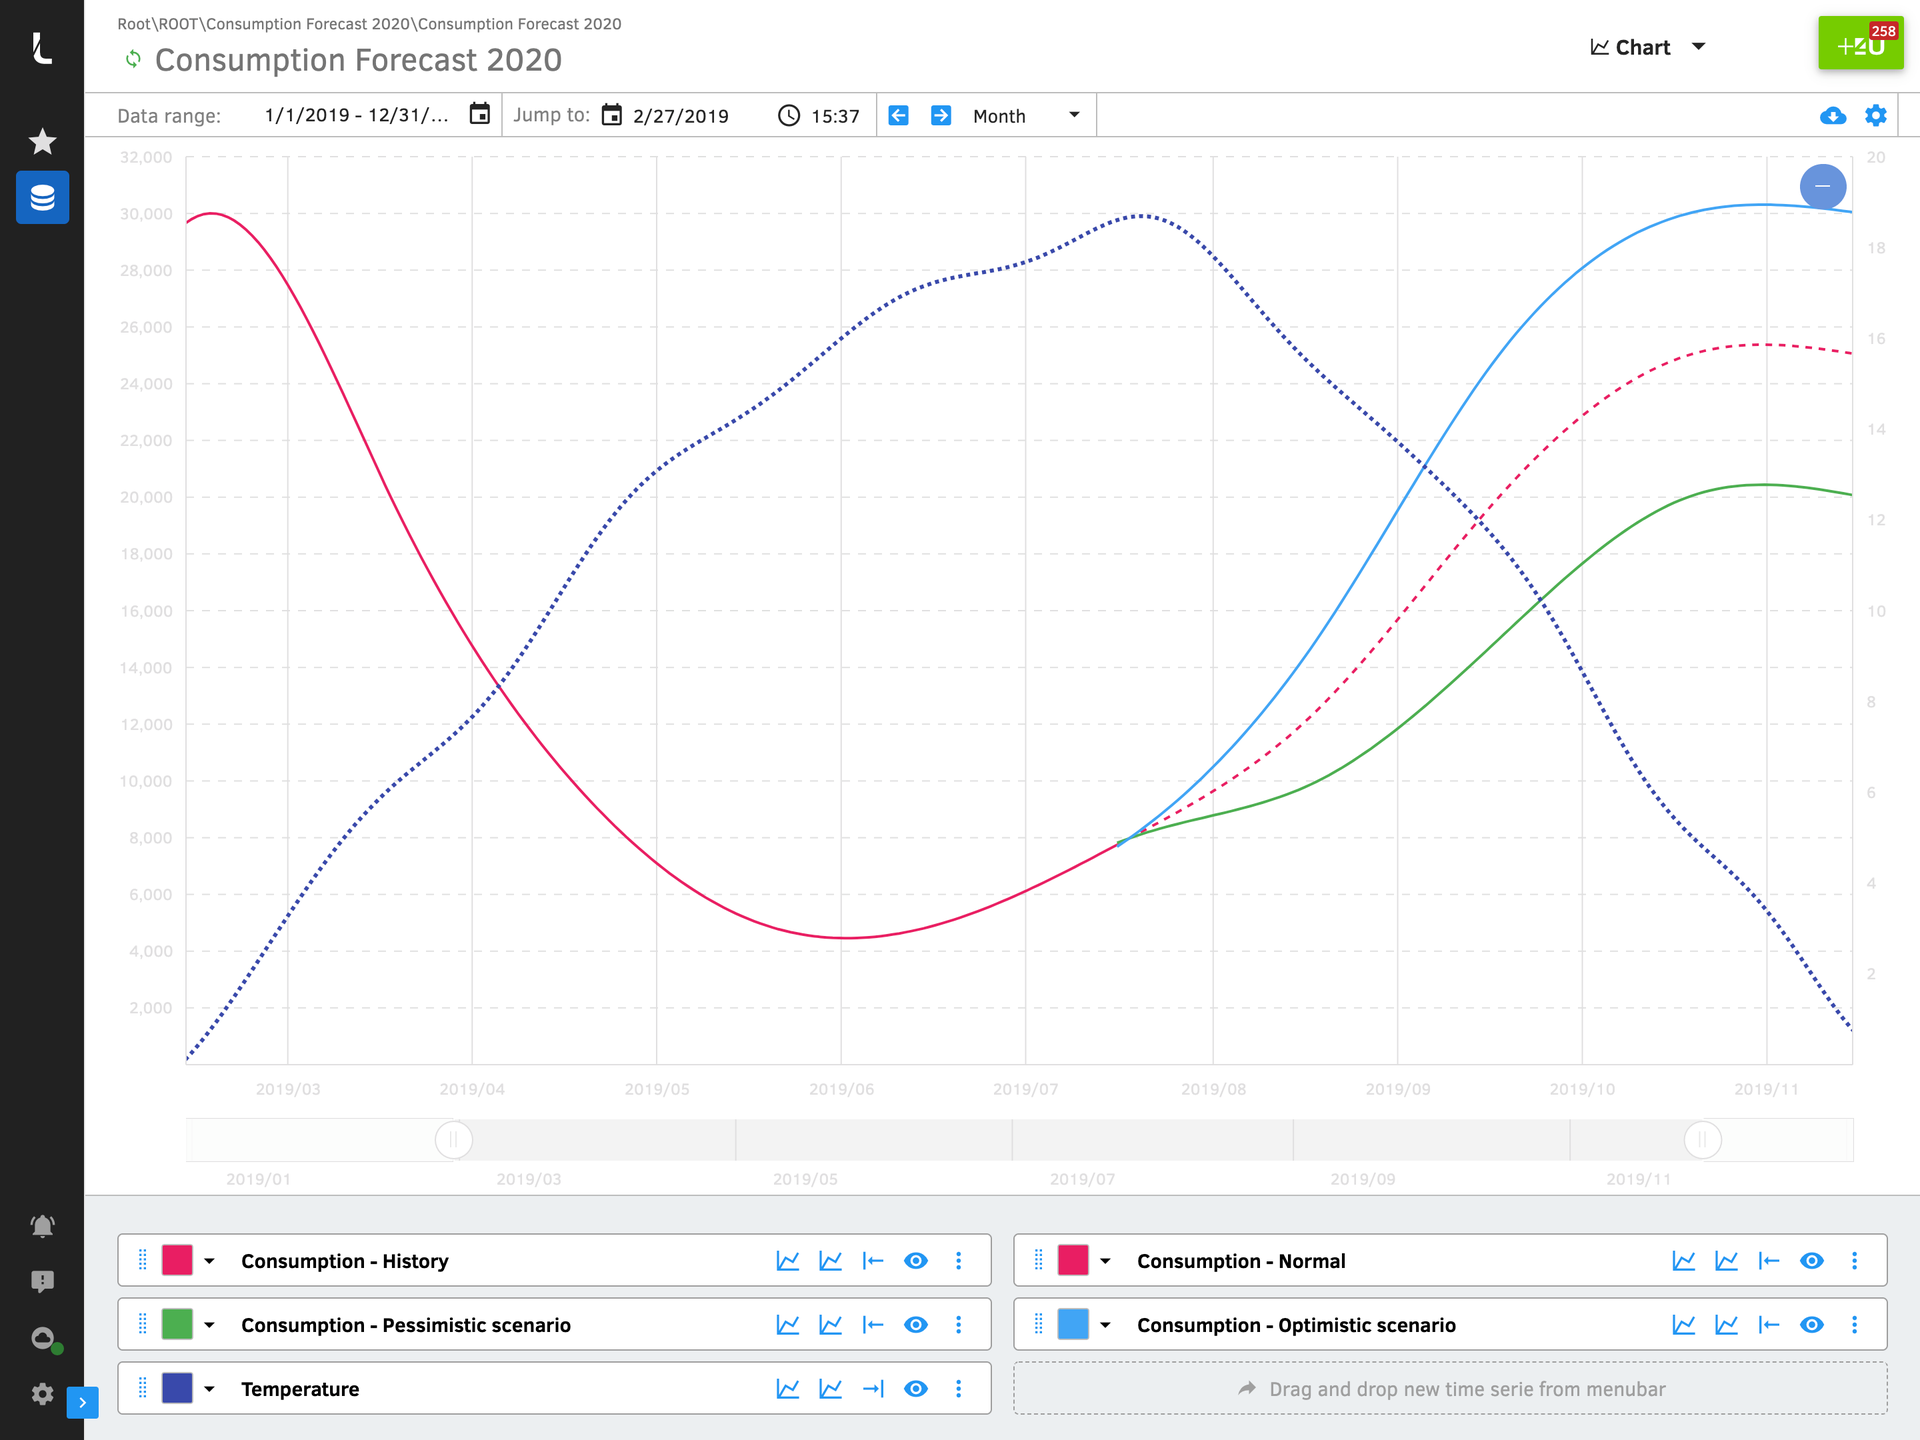Open chart settings gear icon

(1875, 116)
